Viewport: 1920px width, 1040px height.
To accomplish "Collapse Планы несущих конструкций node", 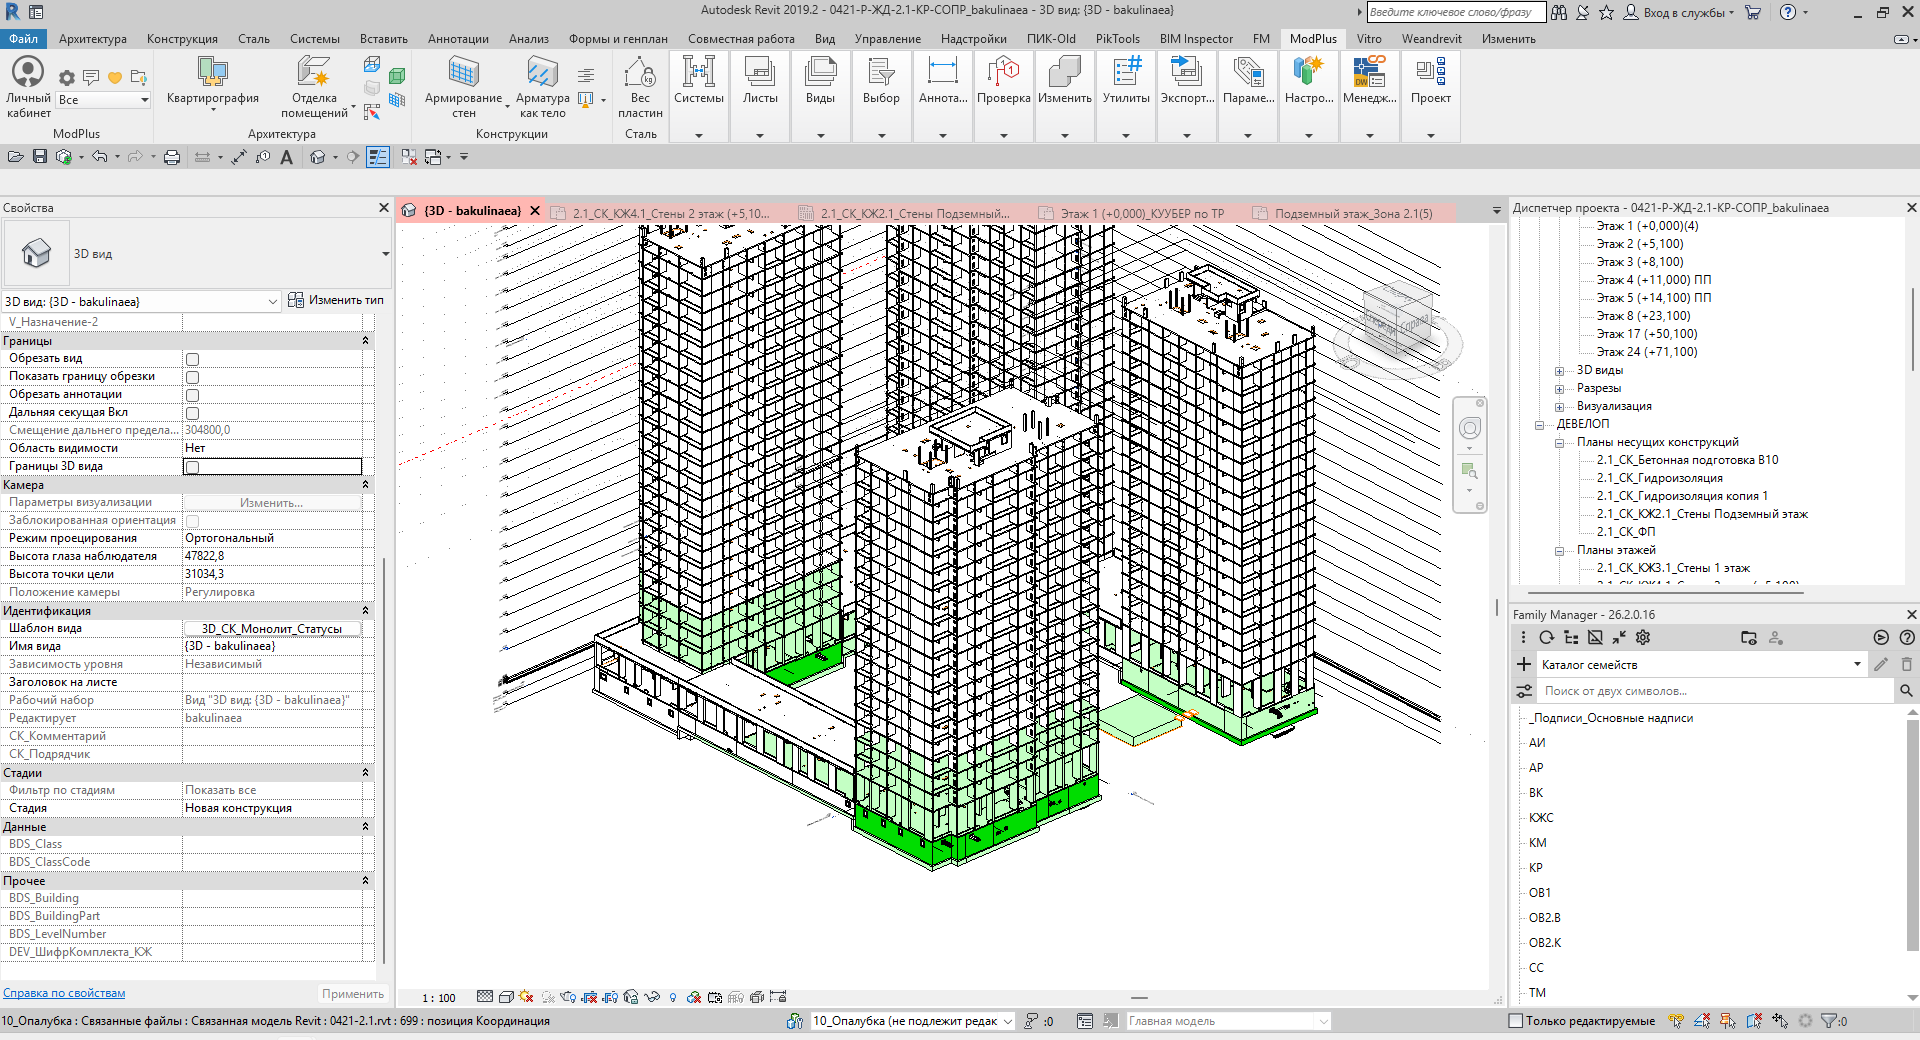I will coord(1559,443).
